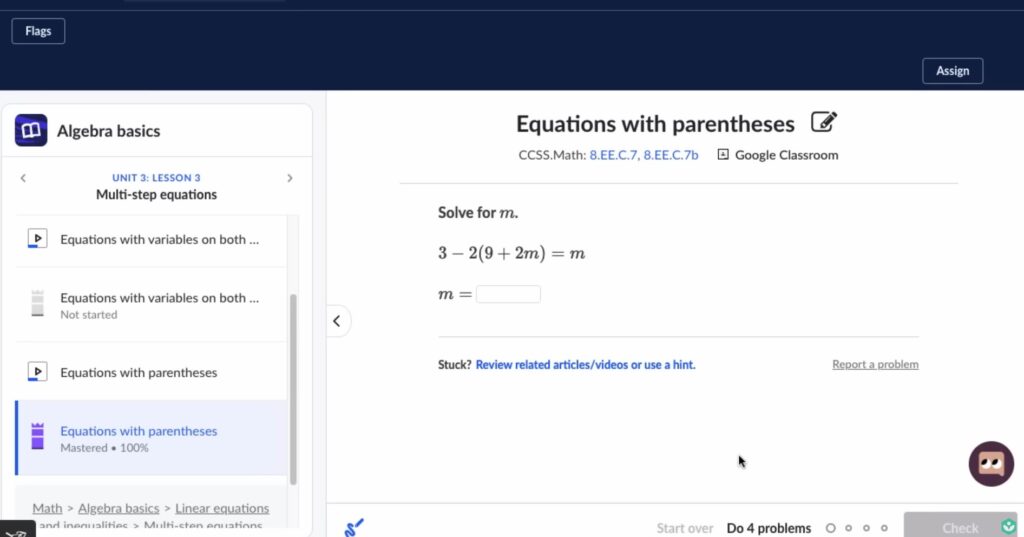The width and height of the screenshot is (1024, 537).
Task: Select Mastered Equations with parentheses exercise item
Action: pyautogui.click(x=151, y=438)
